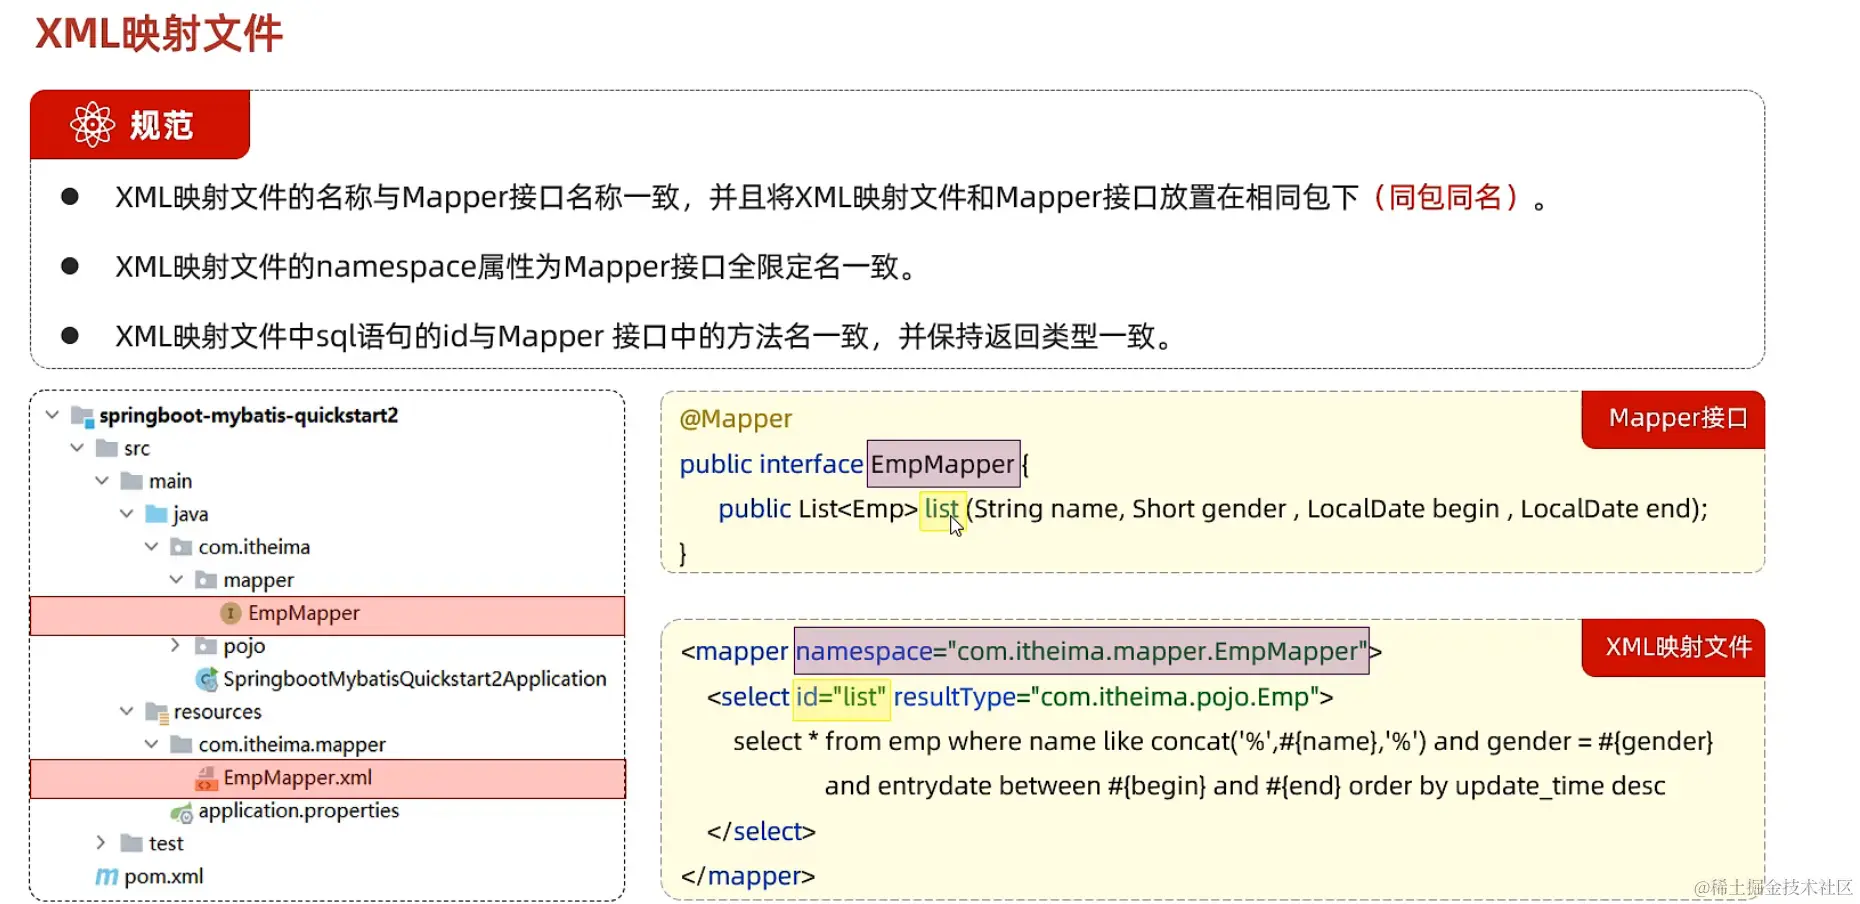Click the com.itheima package icon
The image size is (1860, 904).
[181, 547]
